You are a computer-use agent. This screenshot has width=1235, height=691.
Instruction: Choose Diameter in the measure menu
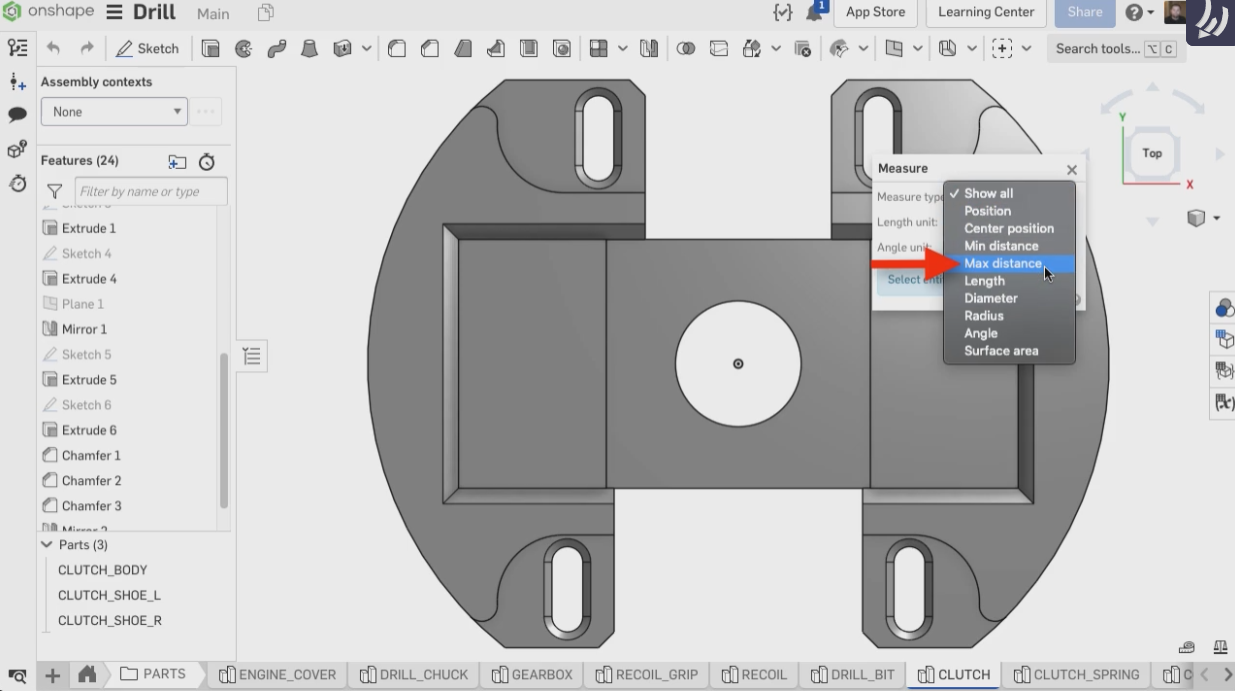991,298
